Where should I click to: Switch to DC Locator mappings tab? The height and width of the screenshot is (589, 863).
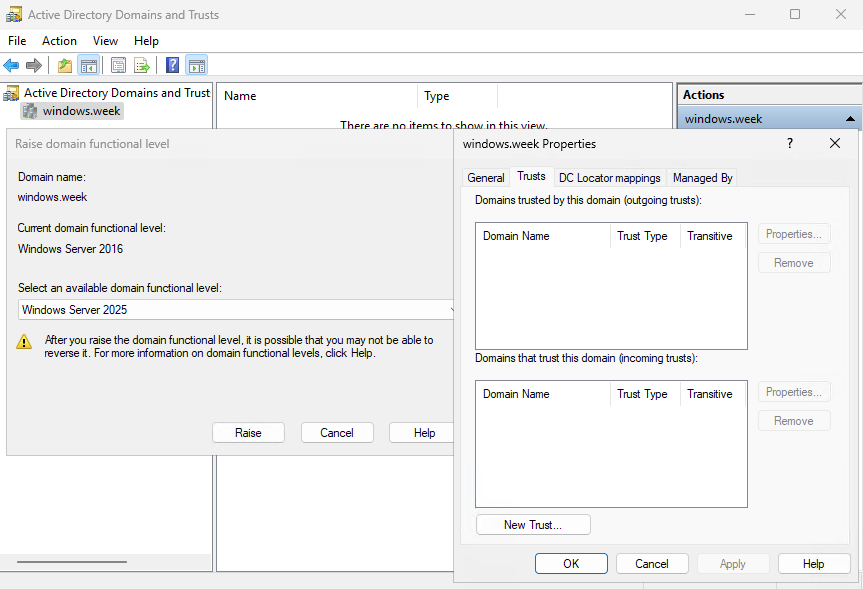pyautogui.click(x=609, y=178)
